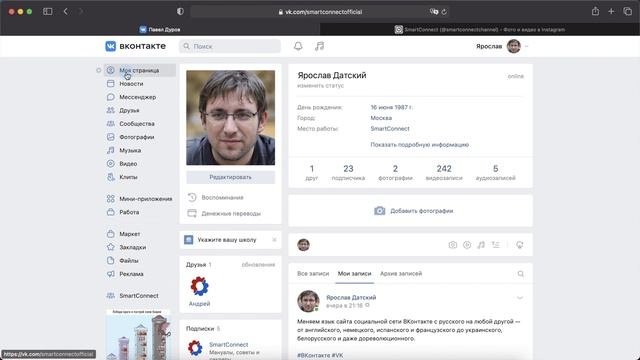The height and width of the screenshot is (360, 640).
Task: Open the post options chevron
Action: point(520,298)
